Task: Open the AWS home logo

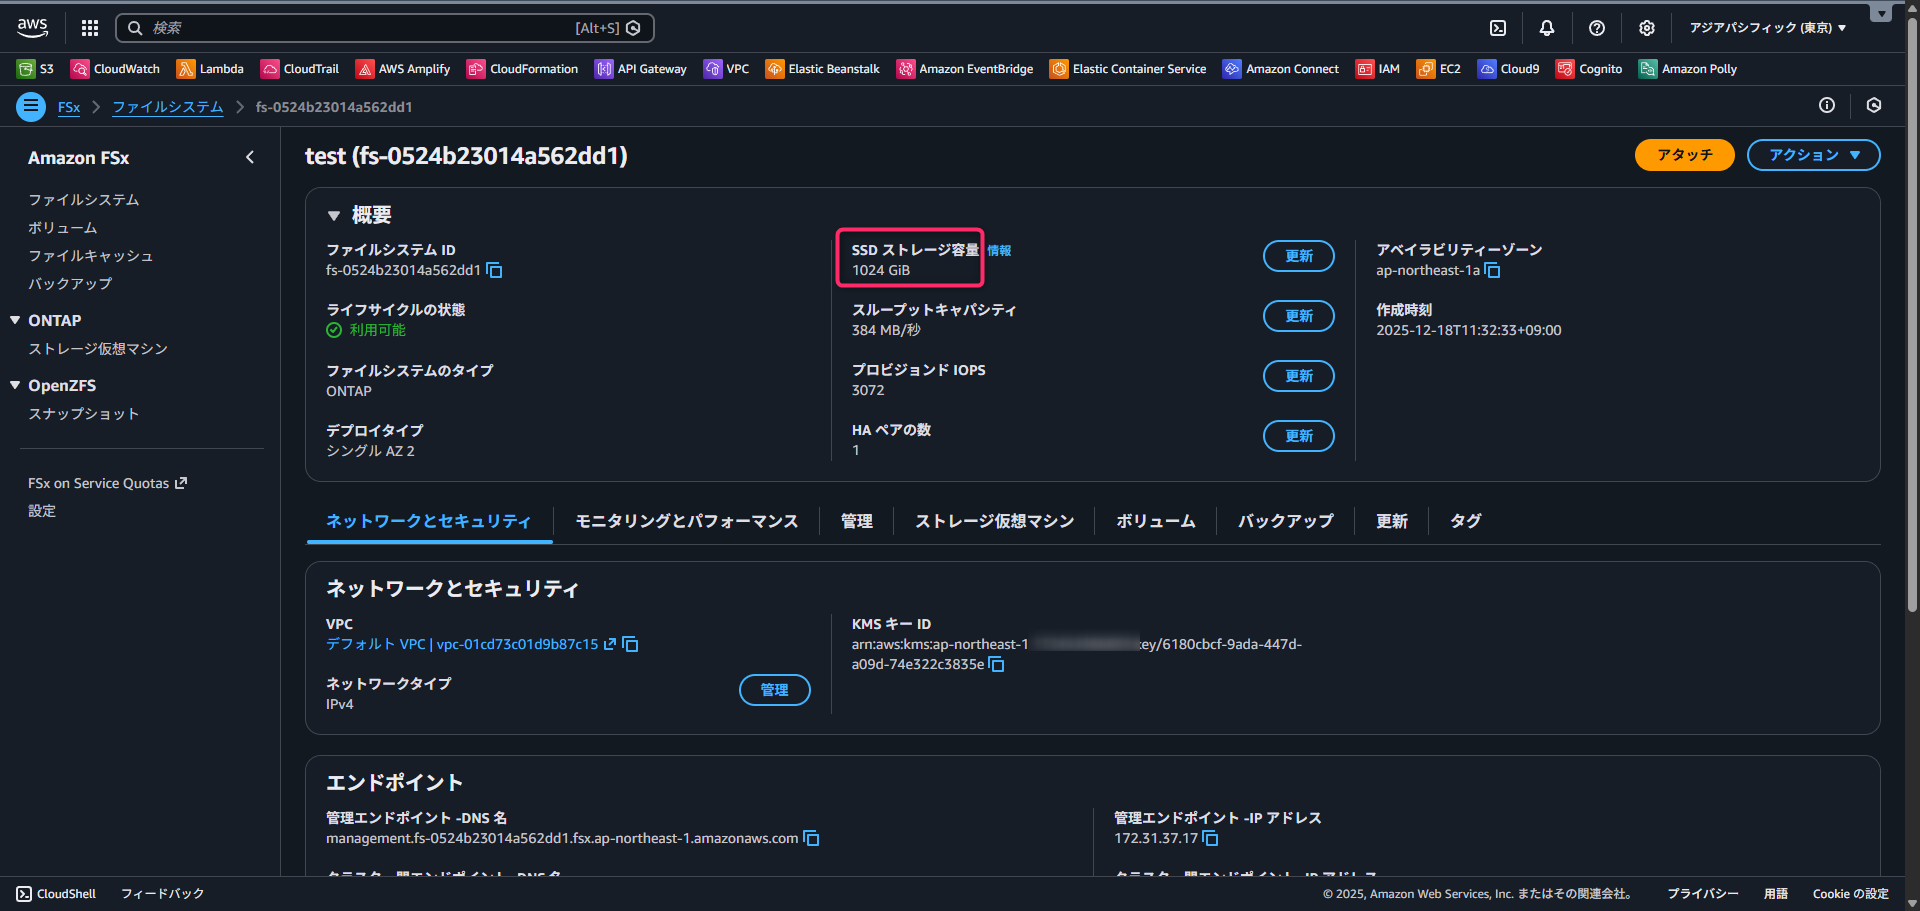Action: pos(33,28)
